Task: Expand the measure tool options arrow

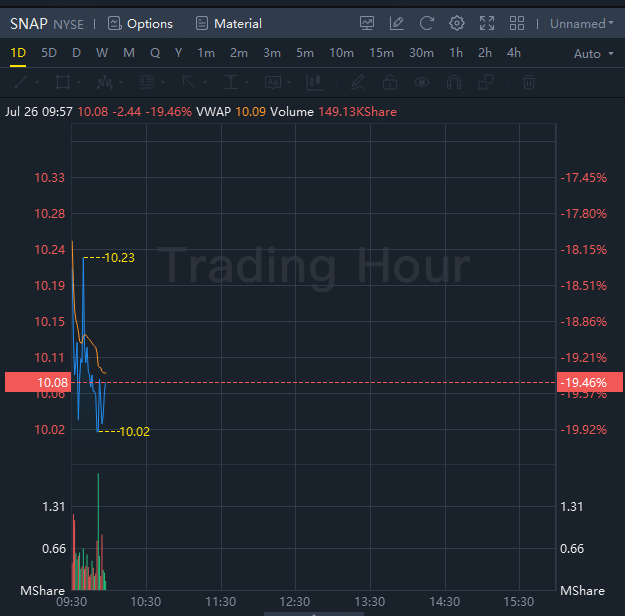Action: pyautogui.click(x=247, y=83)
